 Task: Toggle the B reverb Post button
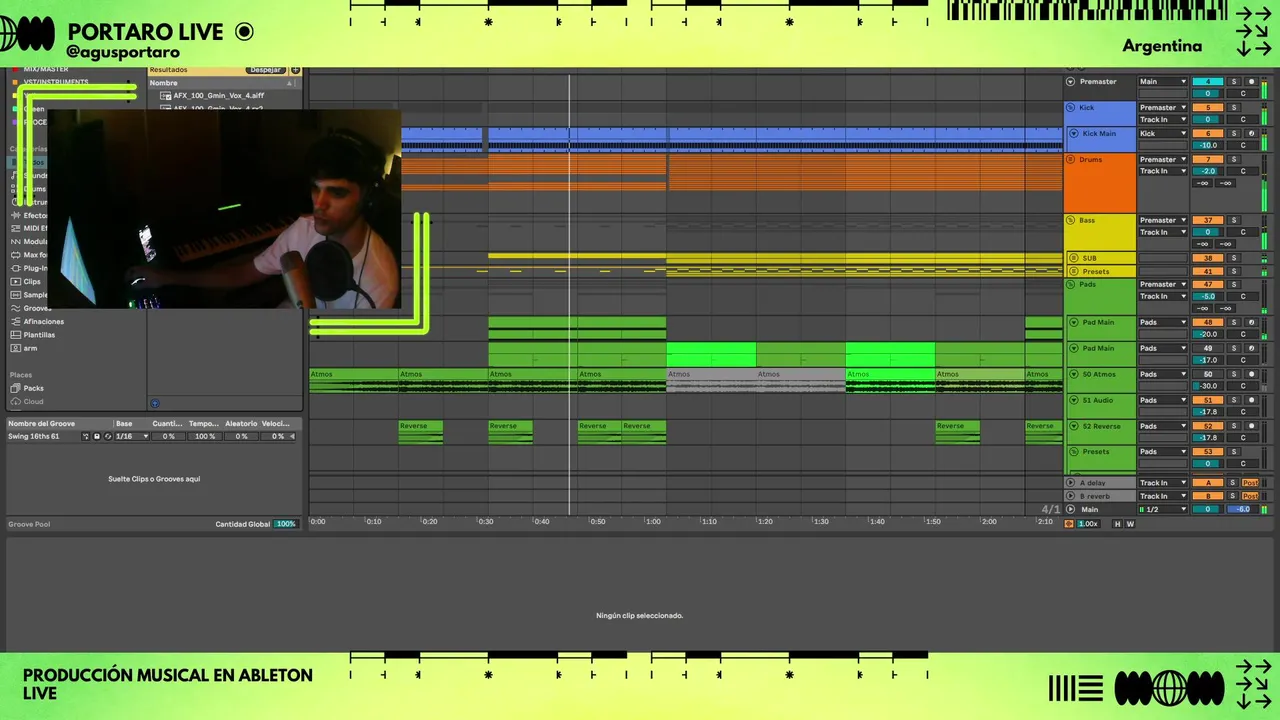tap(1250, 496)
